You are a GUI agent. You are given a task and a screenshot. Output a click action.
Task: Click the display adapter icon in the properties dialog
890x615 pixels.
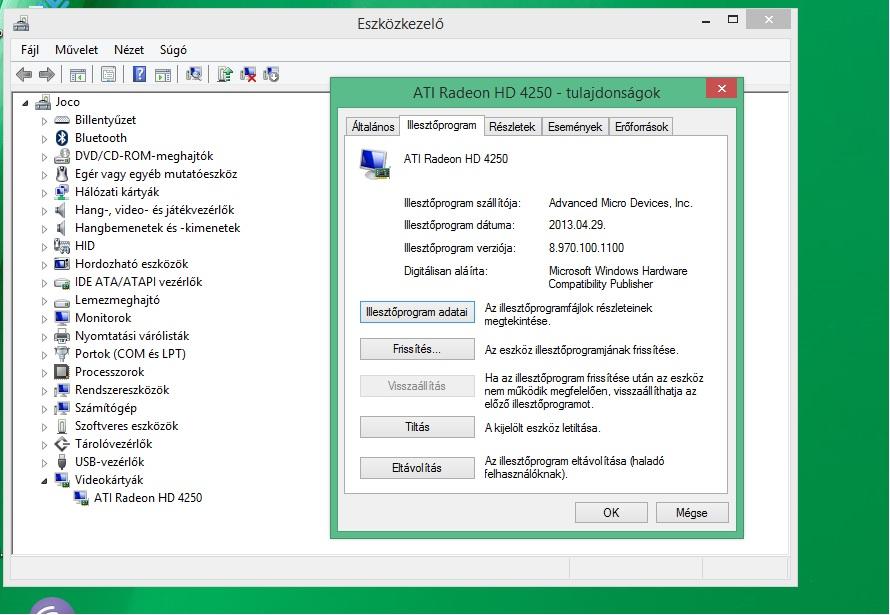[x=375, y=164]
